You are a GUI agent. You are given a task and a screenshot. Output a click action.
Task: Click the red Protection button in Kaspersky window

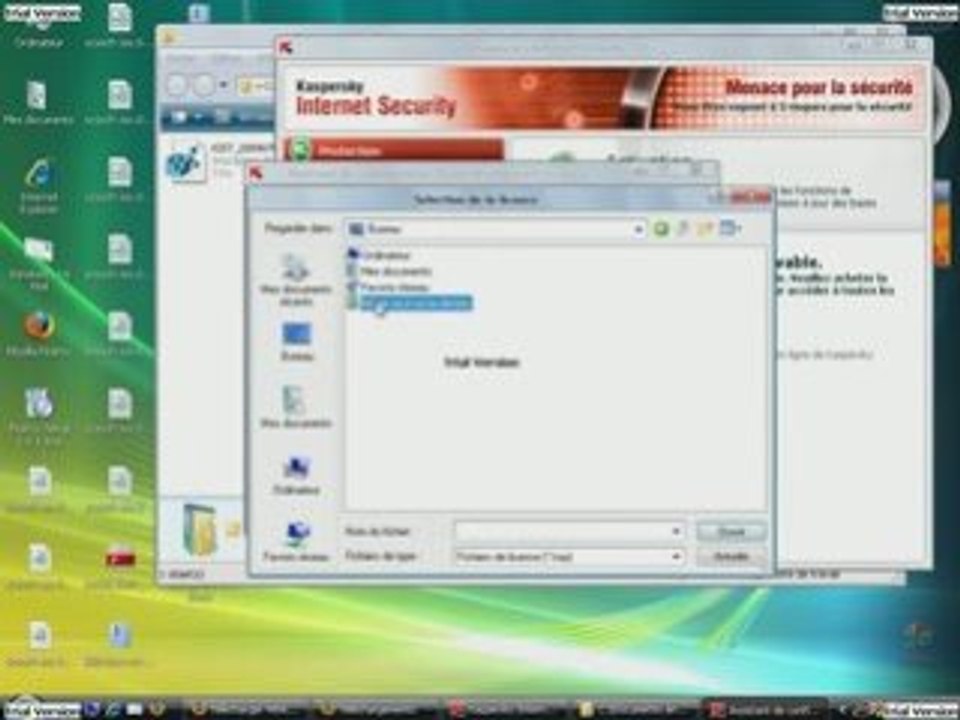click(394, 150)
